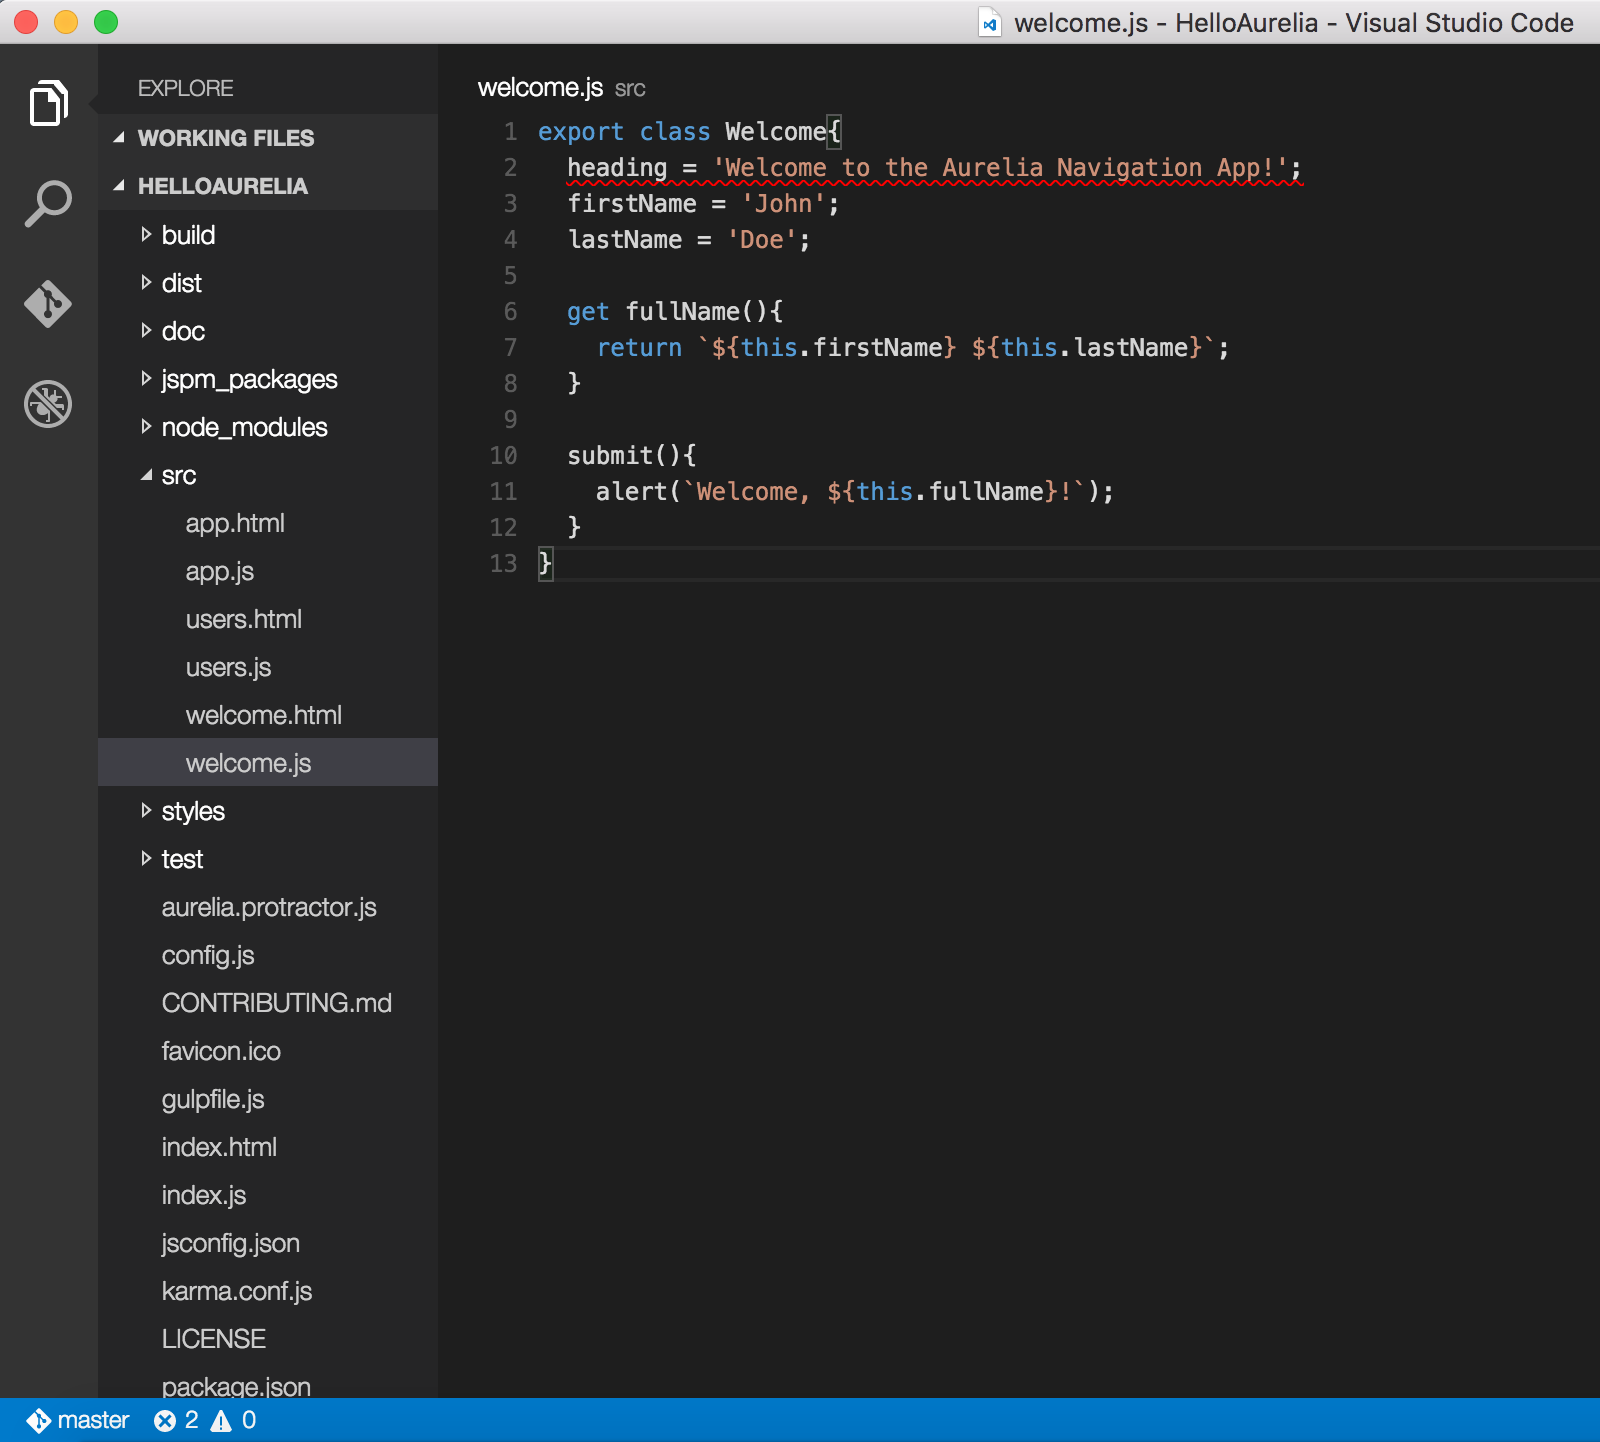Image resolution: width=1600 pixels, height=1442 pixels.
Task: Click the errors count icon in status bar
Action: point(165,1420)
